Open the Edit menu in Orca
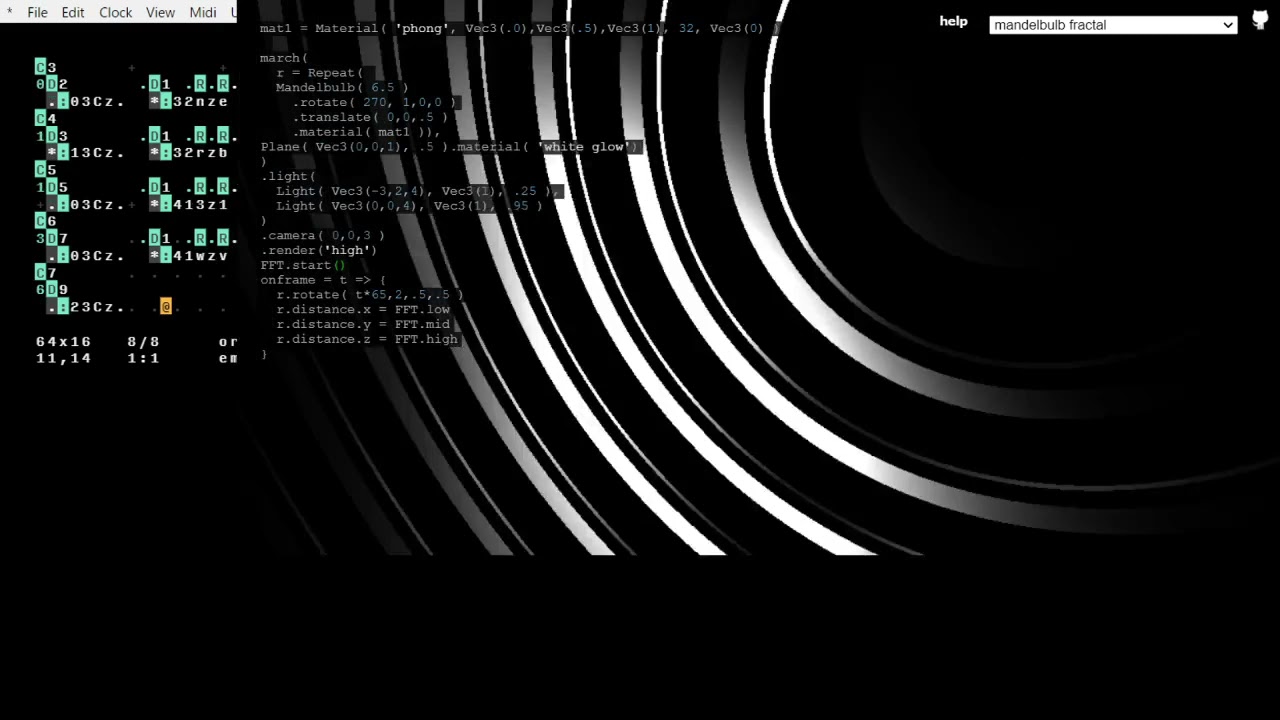The image size is (1280, 720). pos(73,12)
